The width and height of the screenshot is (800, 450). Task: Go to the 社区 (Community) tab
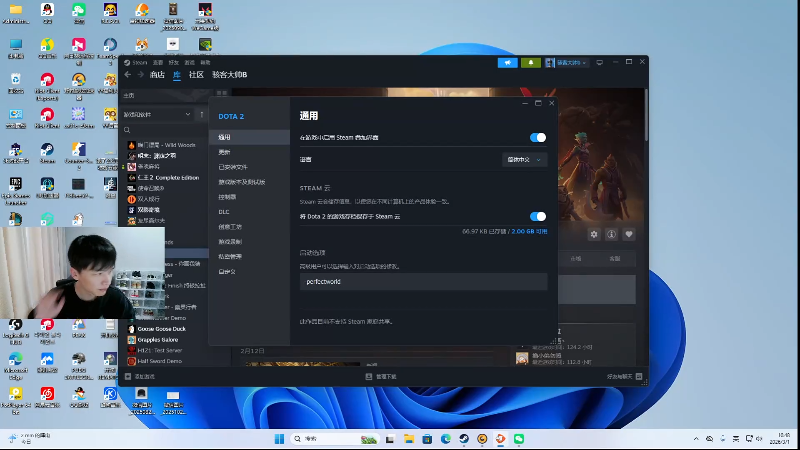(196, 74)
